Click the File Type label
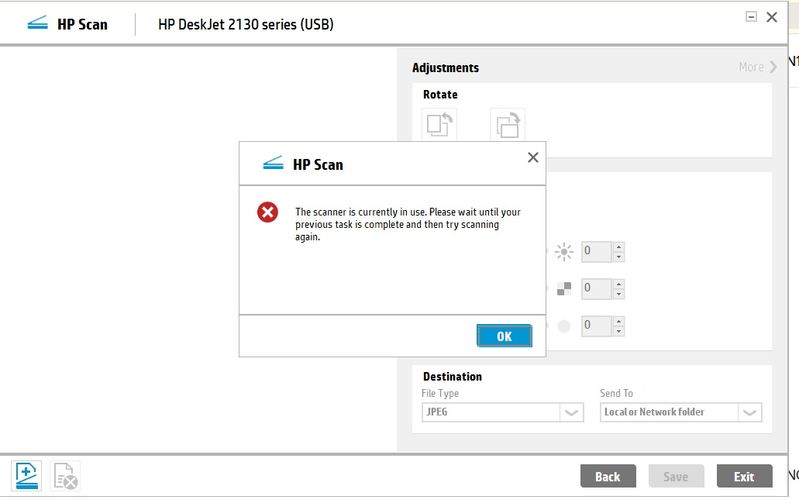Image resolution: width=799 pixels, height=500 pixels. click(440, 393)
